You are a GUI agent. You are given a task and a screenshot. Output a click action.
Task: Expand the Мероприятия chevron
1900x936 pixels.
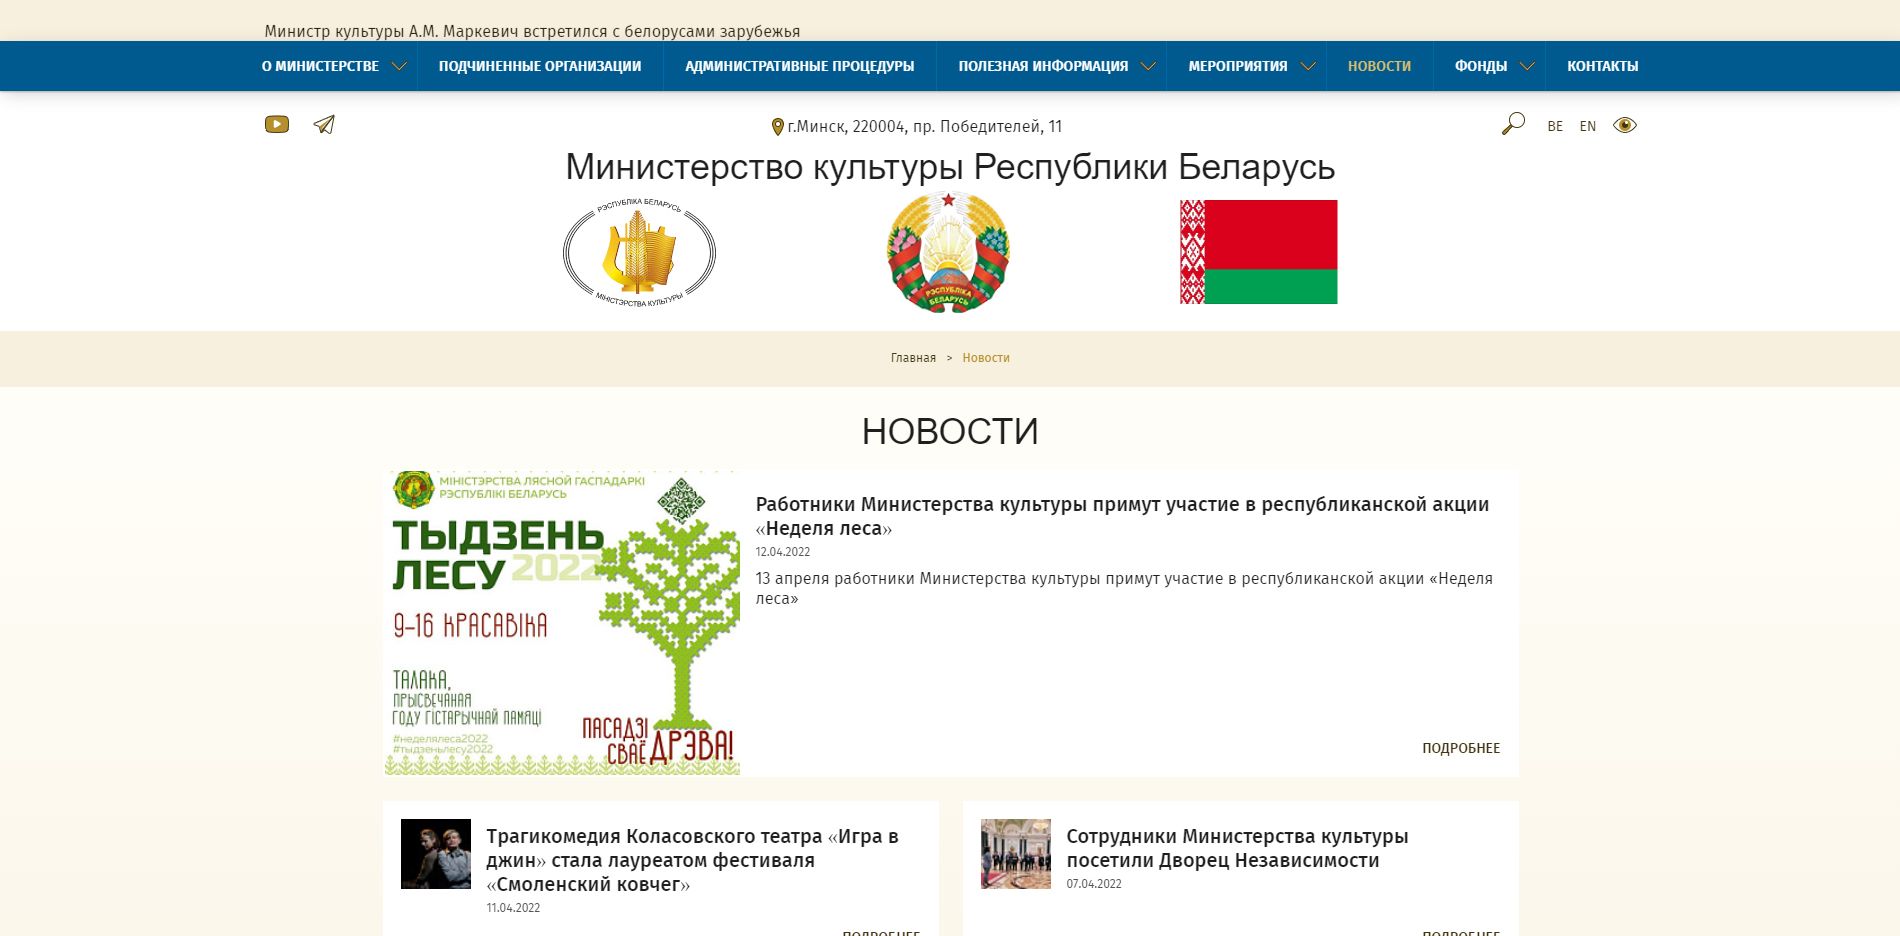point(1308,67)
